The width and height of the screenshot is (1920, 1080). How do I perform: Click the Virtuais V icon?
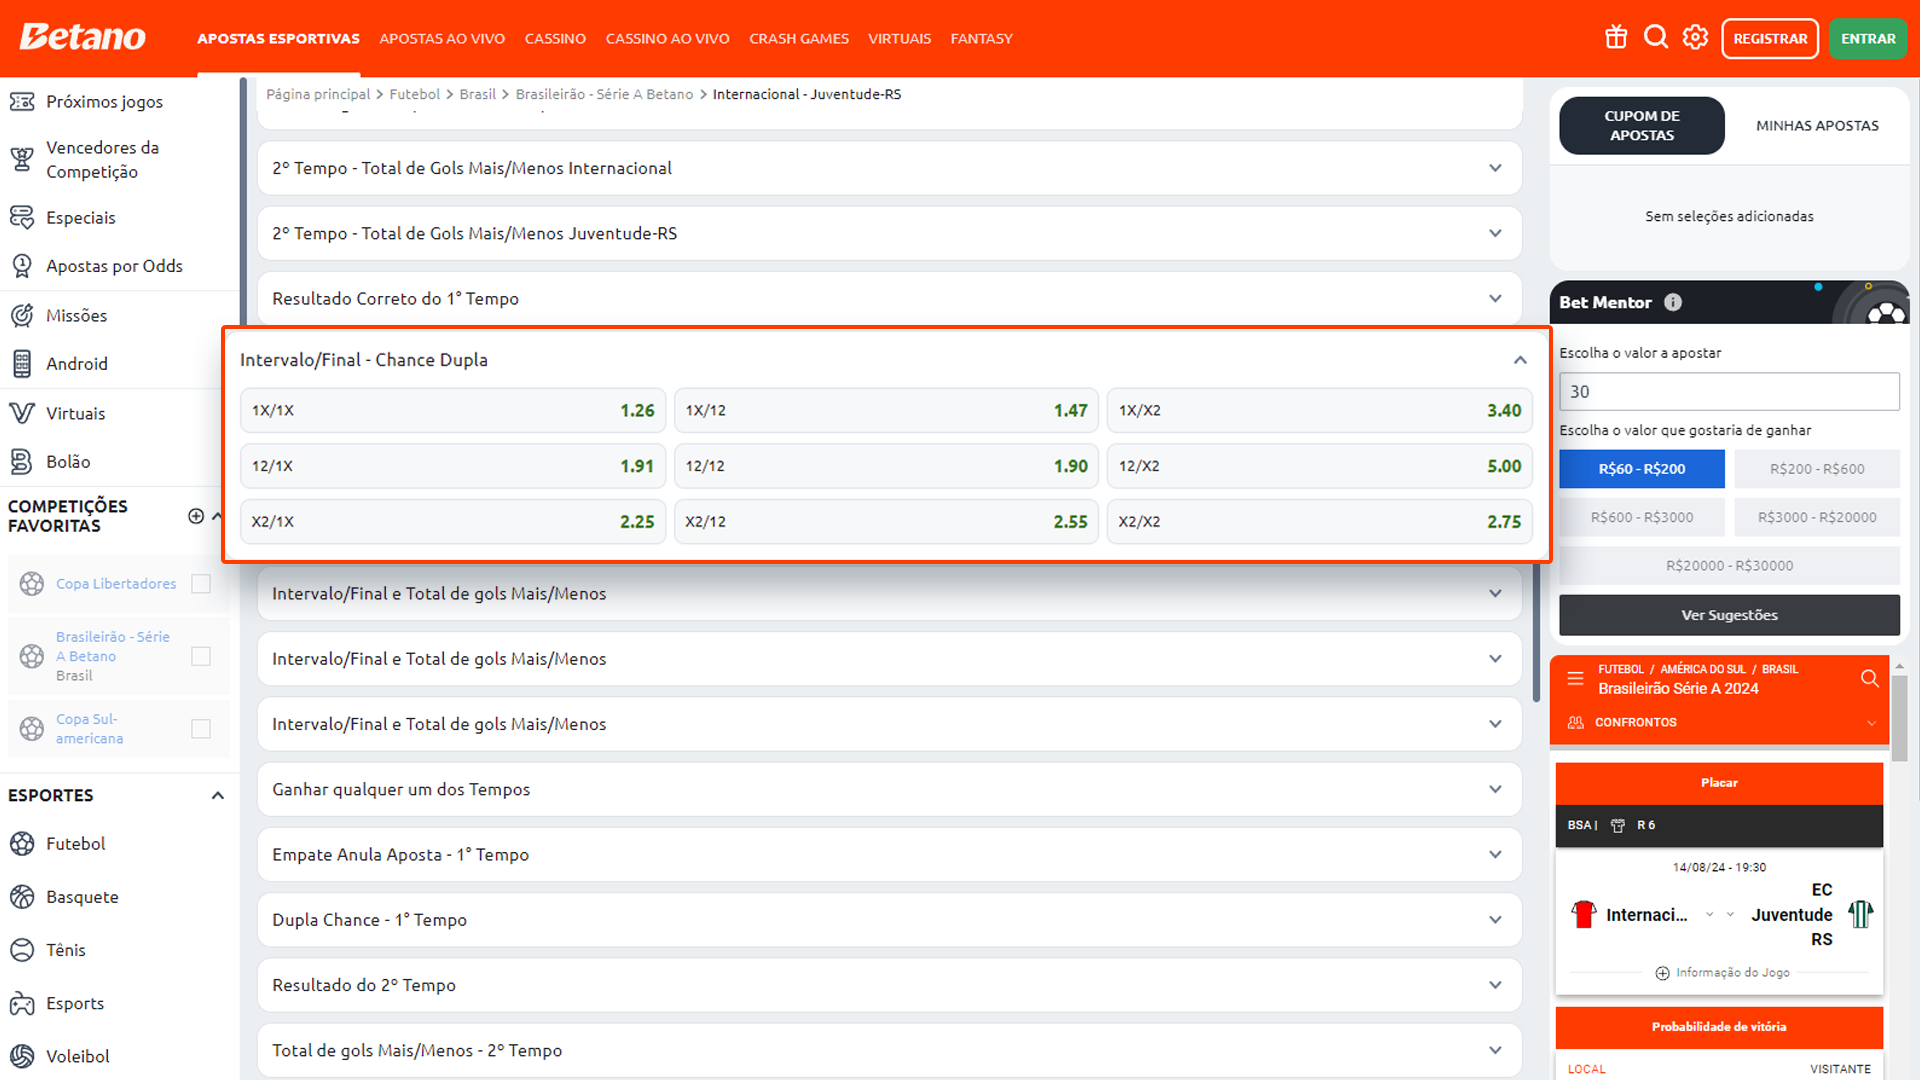pyautogui.click(x=22, y=413)
